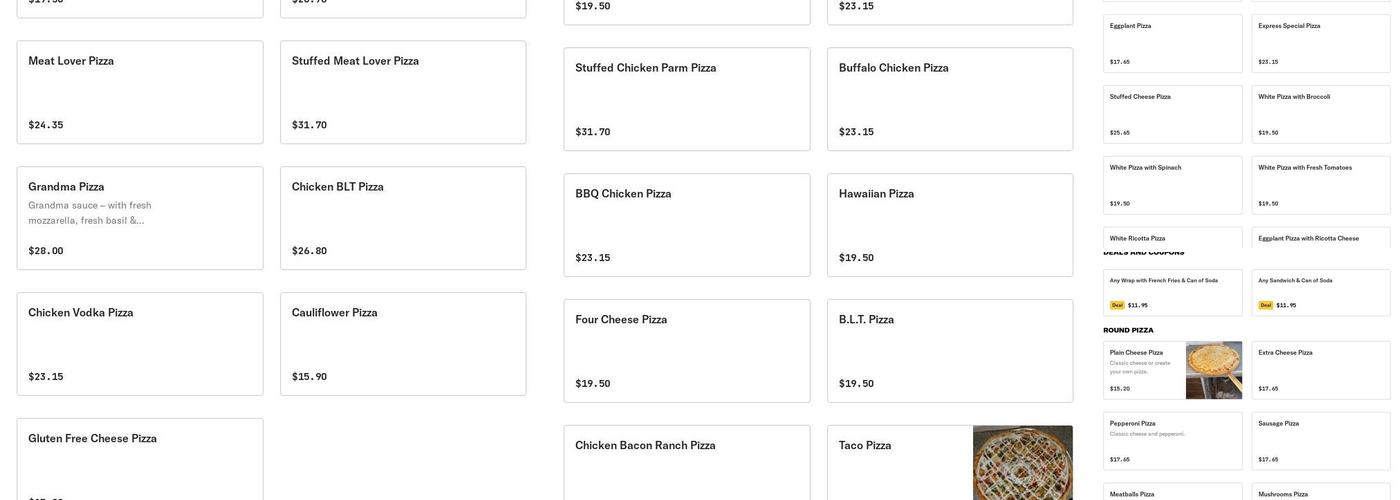Open the Plain Cheese Pizza photo
Screen dimensions: 1400x500
pyautogui.click(x=1214, y=371)
